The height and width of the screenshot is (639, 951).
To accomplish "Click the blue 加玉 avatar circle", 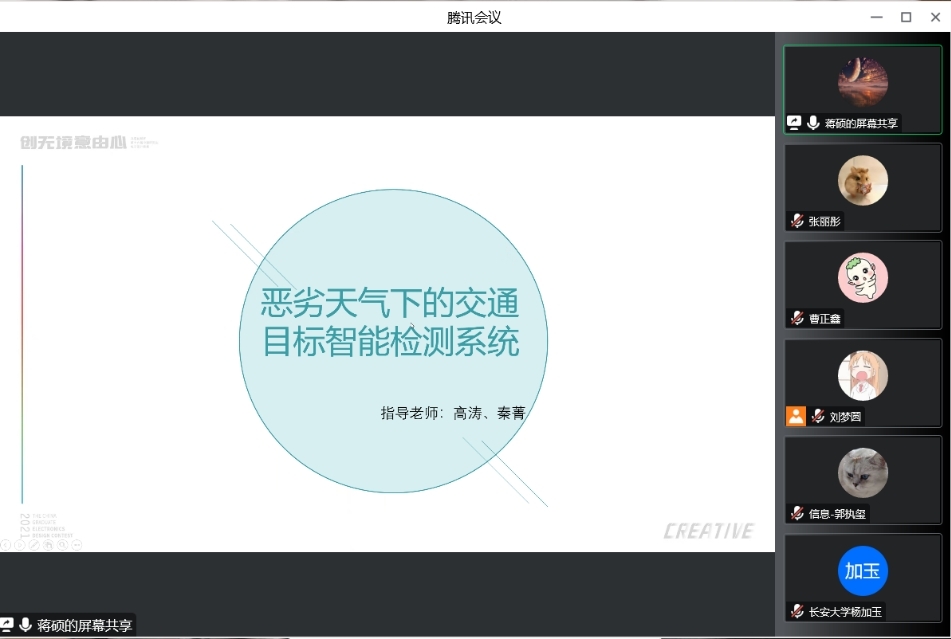I will coord(862,571).
